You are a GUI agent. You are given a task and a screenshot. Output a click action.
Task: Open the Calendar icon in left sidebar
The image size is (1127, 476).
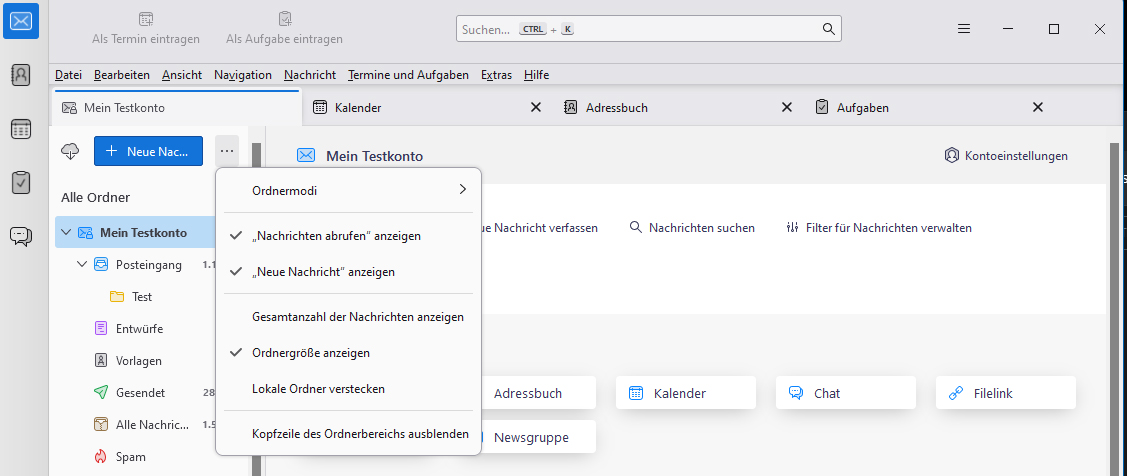(x=21, y=129)
